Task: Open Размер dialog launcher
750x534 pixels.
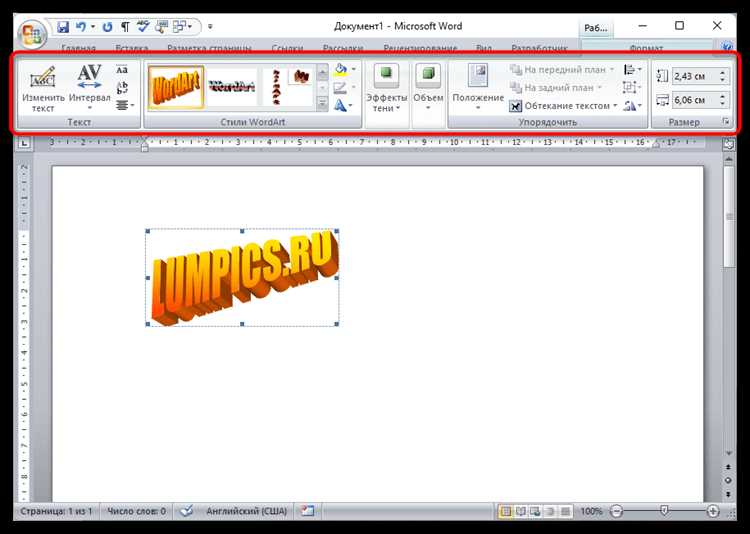Action: click(x=726, y=122)
